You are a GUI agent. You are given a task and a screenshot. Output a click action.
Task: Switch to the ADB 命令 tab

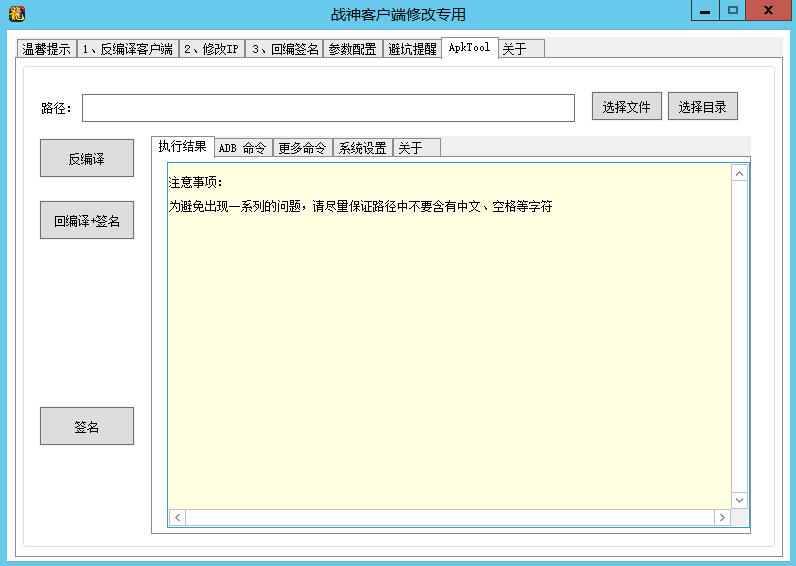pyautogui.click(x=243, y=148)
